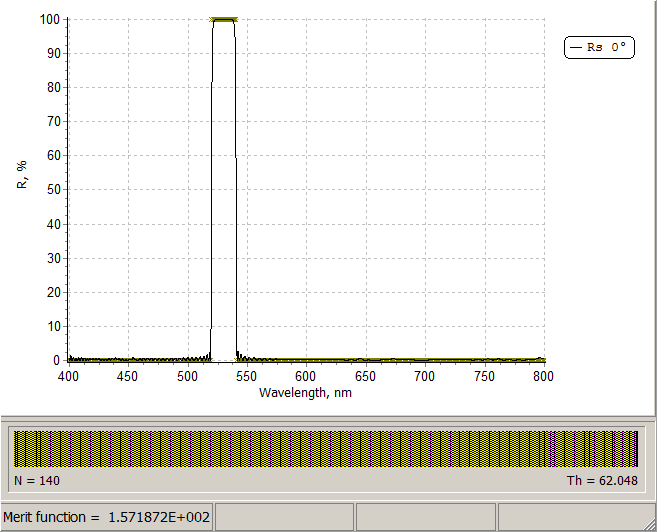Click the reflectance curve's rising edge near 520 nm
This screenshot has width=657, height=532.
click(212, 200)
